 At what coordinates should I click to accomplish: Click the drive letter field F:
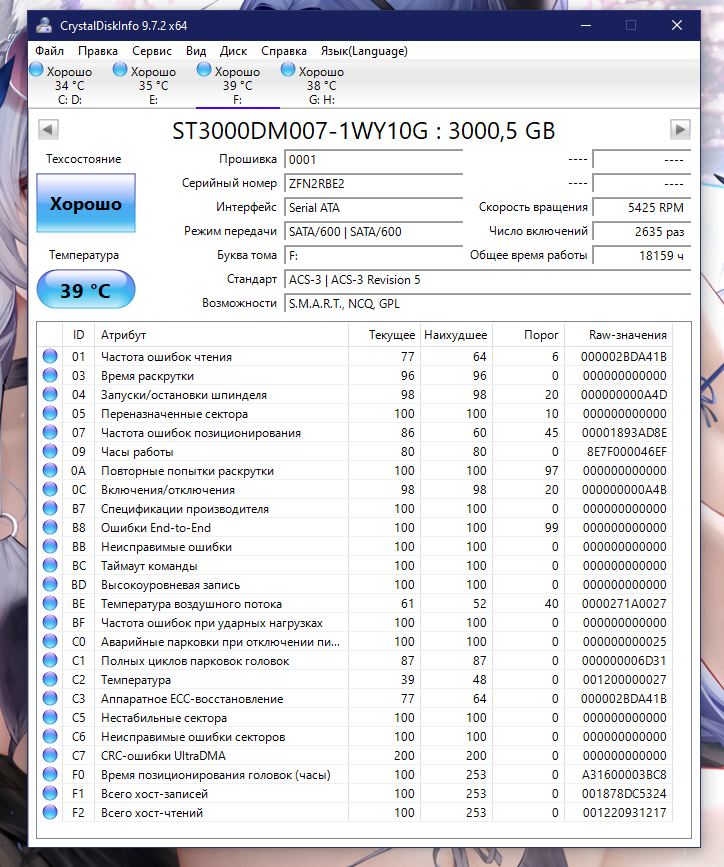tap(373, 256)
